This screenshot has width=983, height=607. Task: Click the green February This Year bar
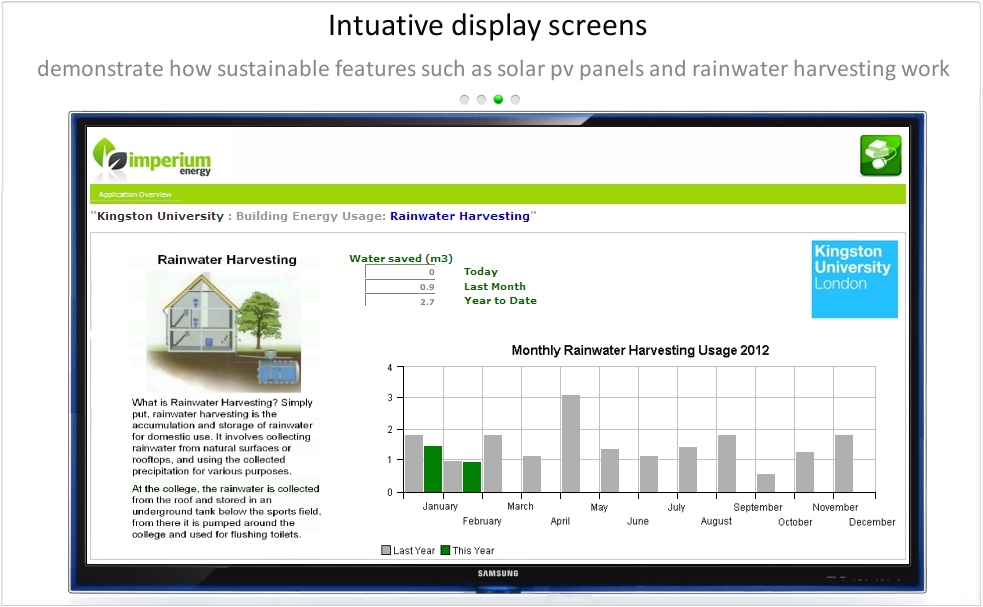(x=472, y=477)
